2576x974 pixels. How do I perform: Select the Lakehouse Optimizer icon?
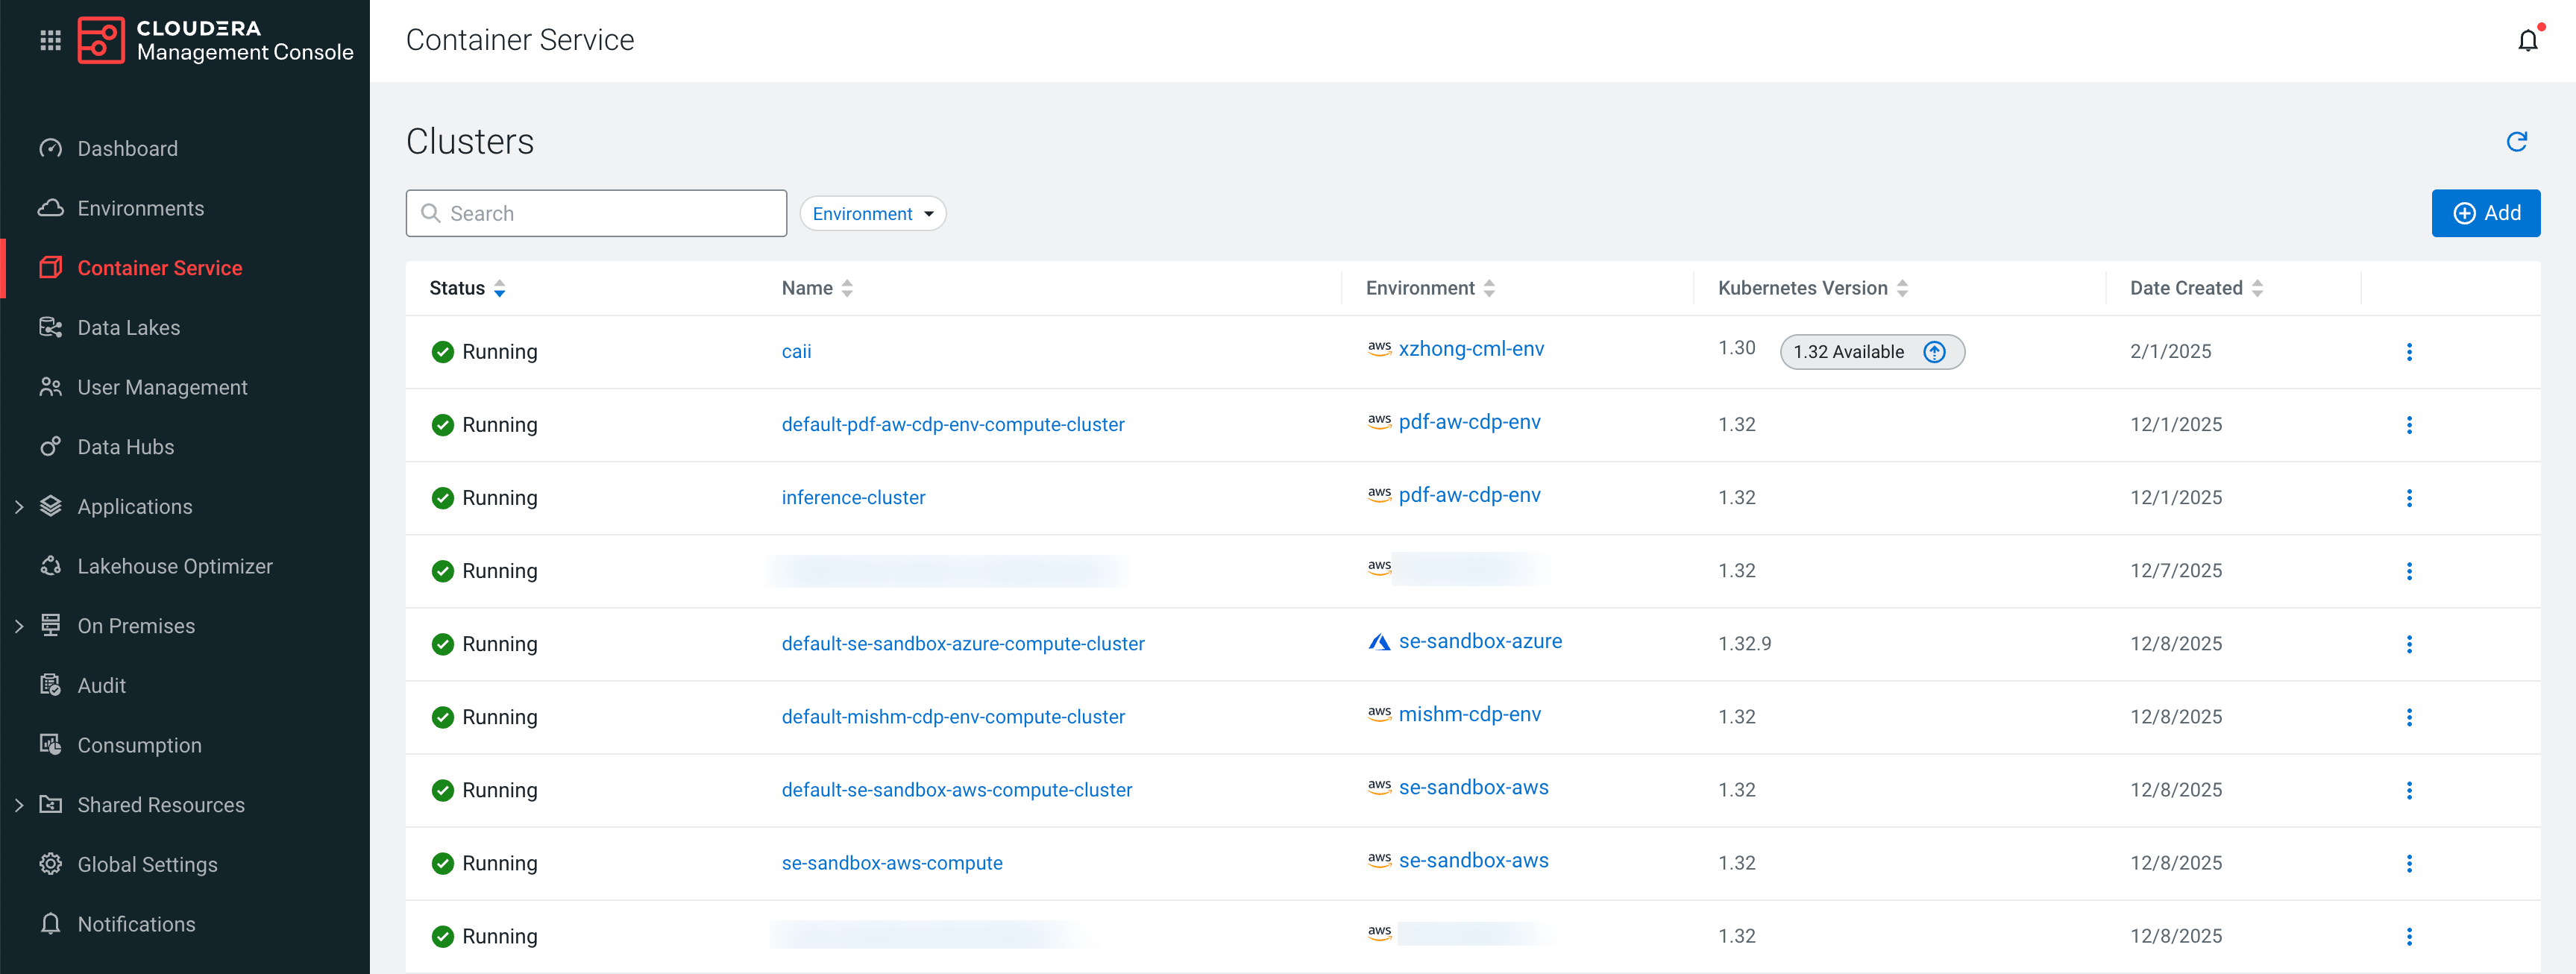click(51, 565)
